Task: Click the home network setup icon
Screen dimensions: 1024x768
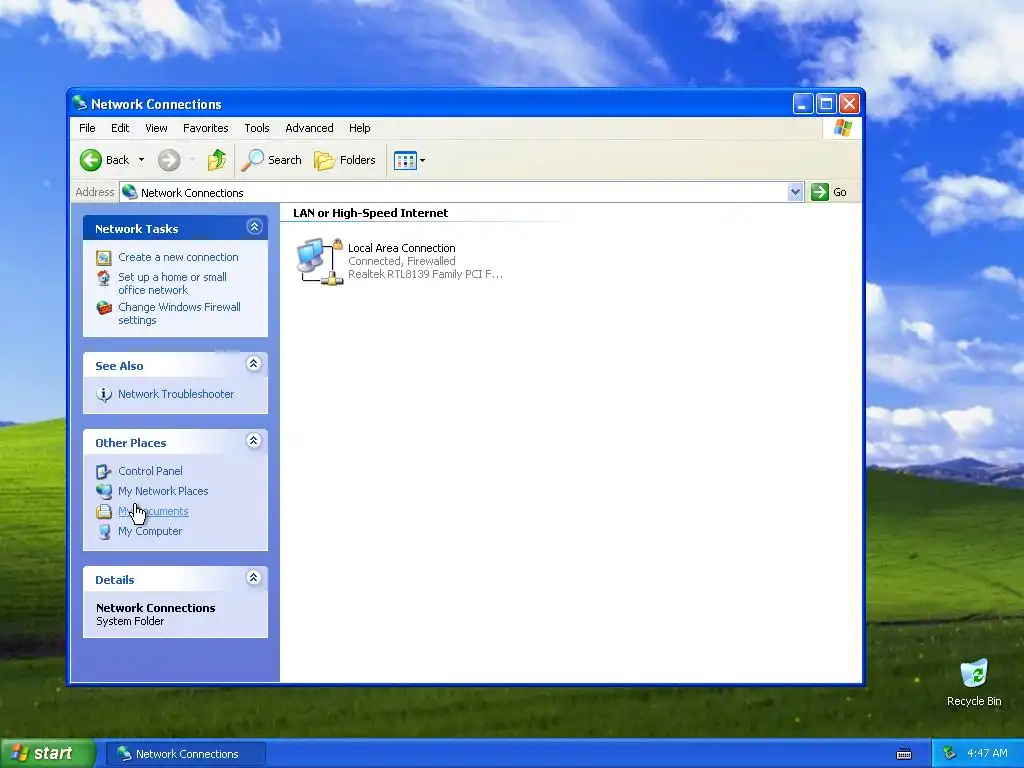Action: pos(104,278)
